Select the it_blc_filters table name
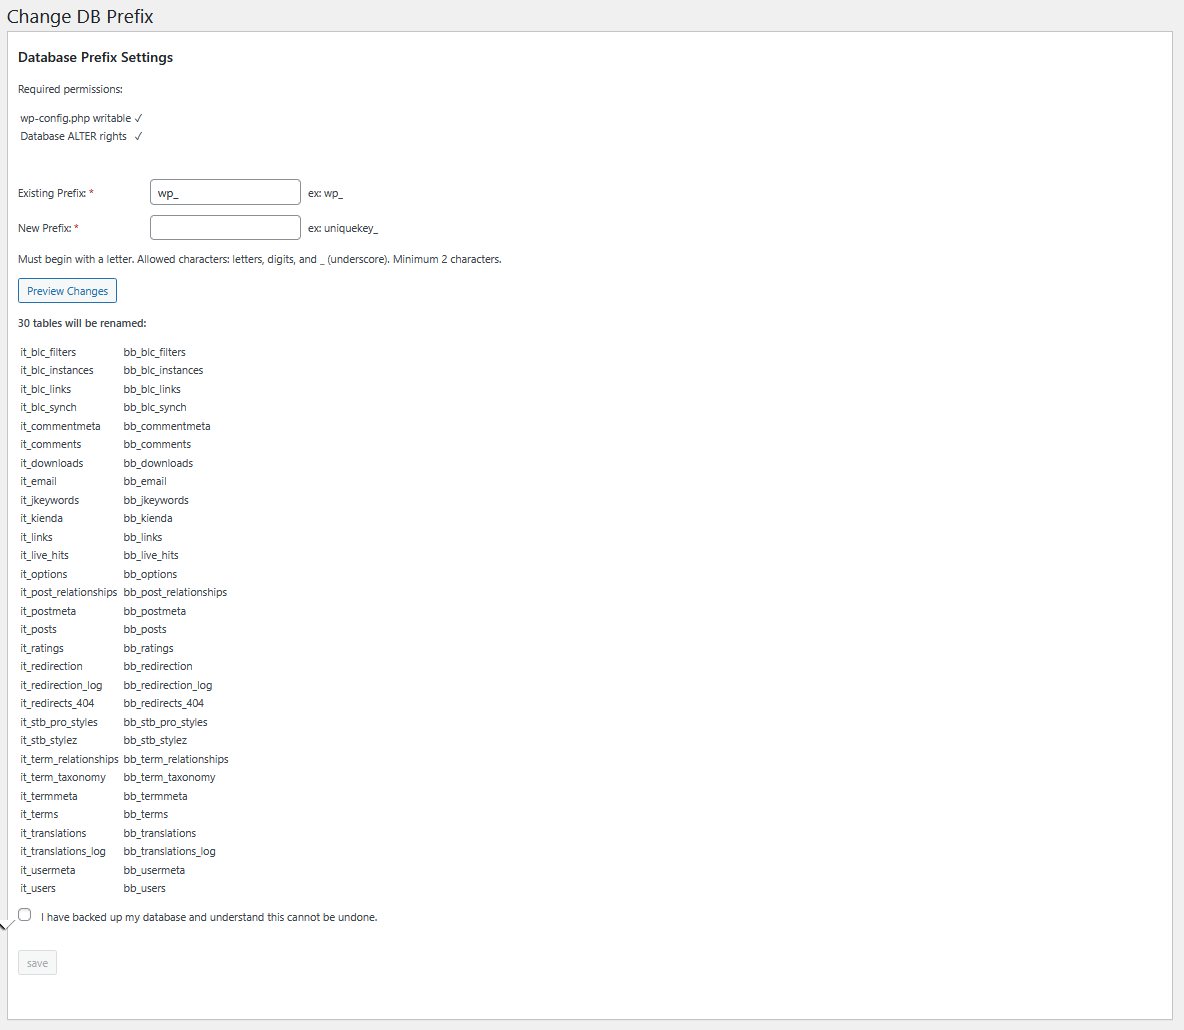This screenshot has height=1030, width=1184. 48,352
